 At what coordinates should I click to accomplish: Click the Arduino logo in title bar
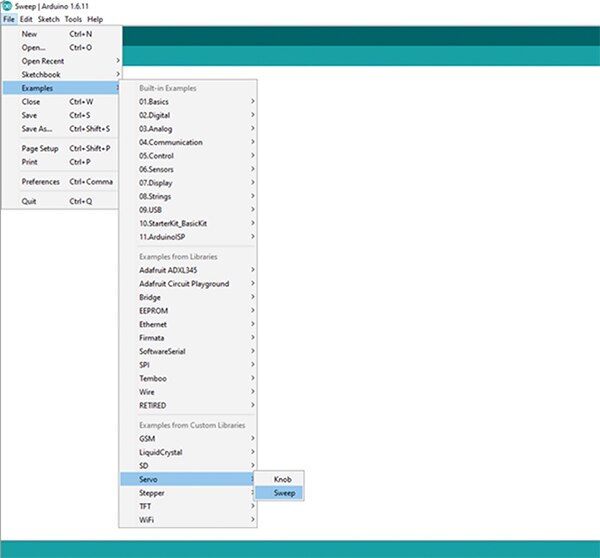7,6
